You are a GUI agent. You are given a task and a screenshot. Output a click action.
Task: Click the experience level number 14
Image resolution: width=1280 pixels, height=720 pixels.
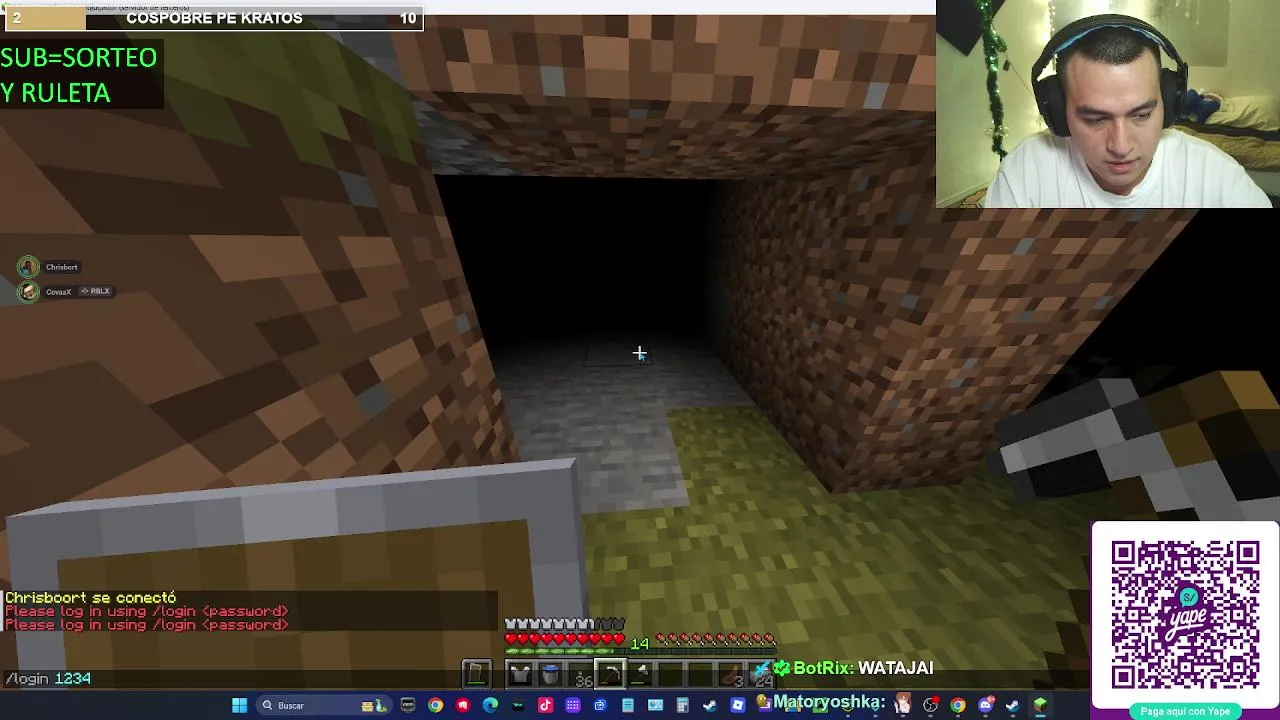(x=639, y=643)
